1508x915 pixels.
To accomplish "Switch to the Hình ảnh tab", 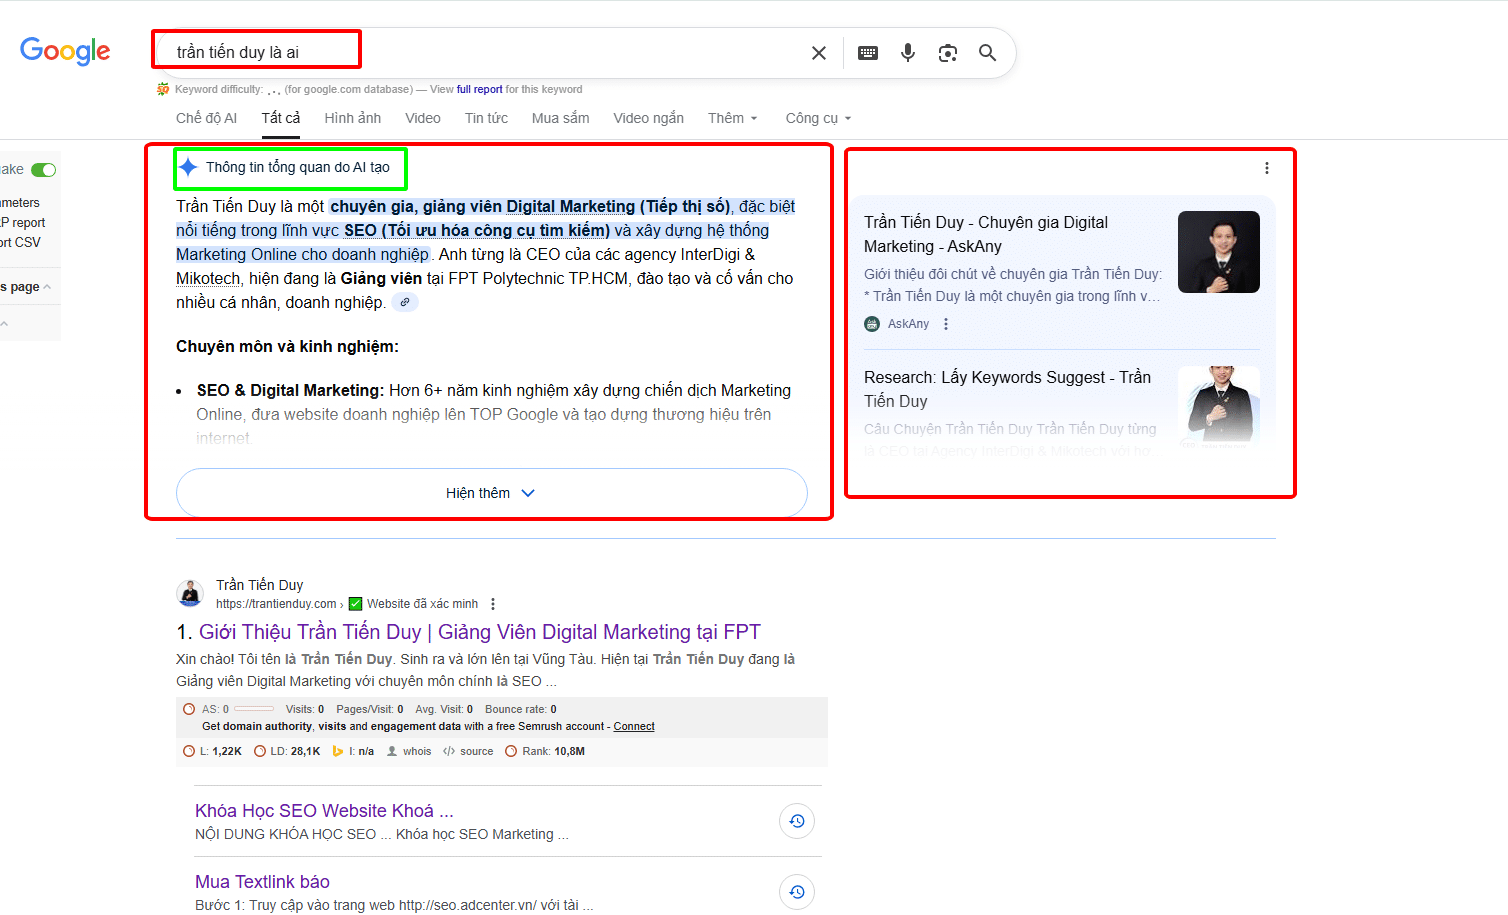I will (x=352, y=117).
